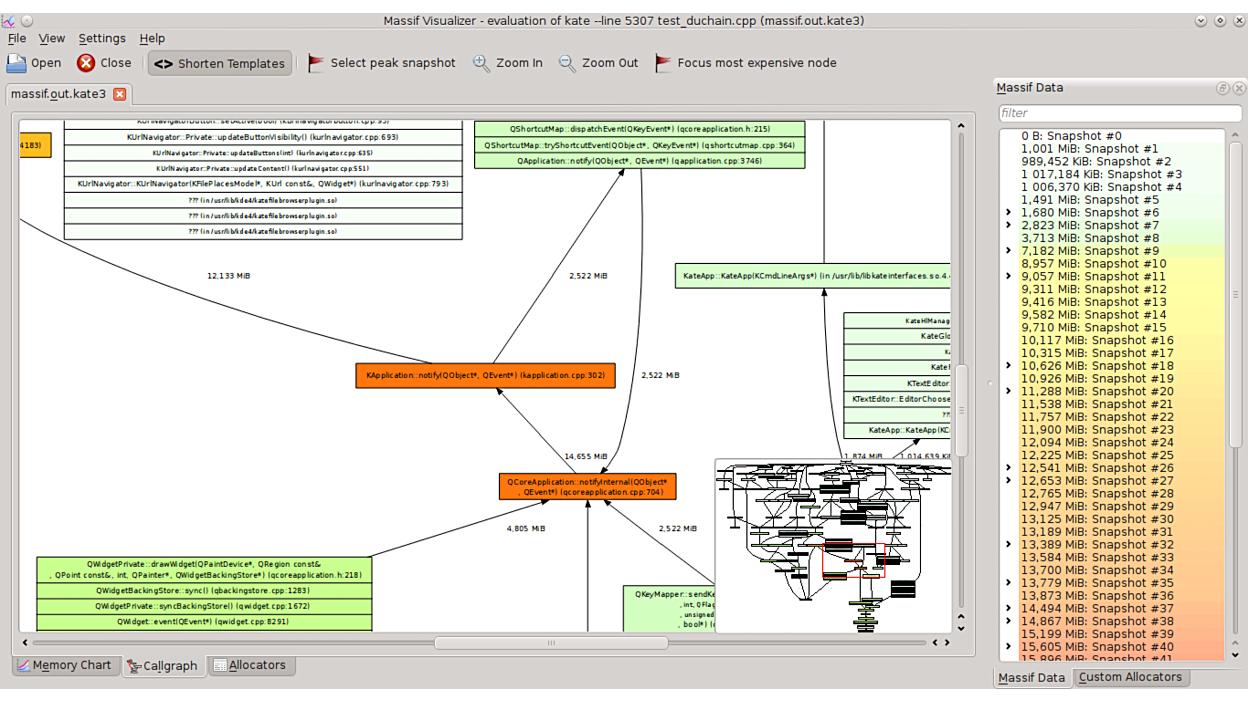
Task: Expand Snapshot #32 tree item
Action: (x=1009, y=545)
